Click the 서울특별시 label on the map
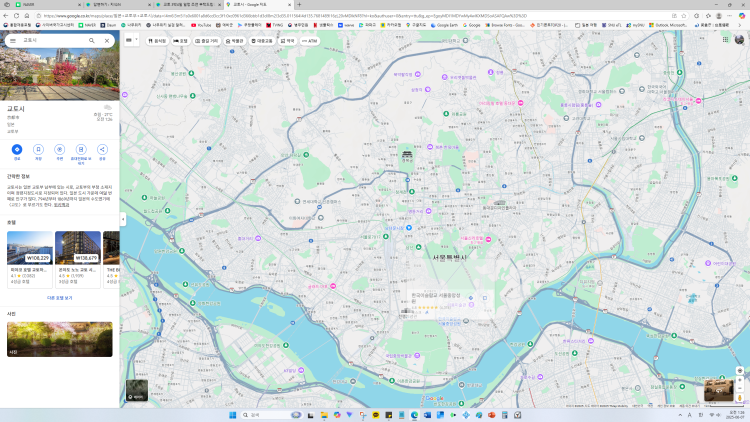The height and width of the screenshot is (422, 750). coord(449,257)
